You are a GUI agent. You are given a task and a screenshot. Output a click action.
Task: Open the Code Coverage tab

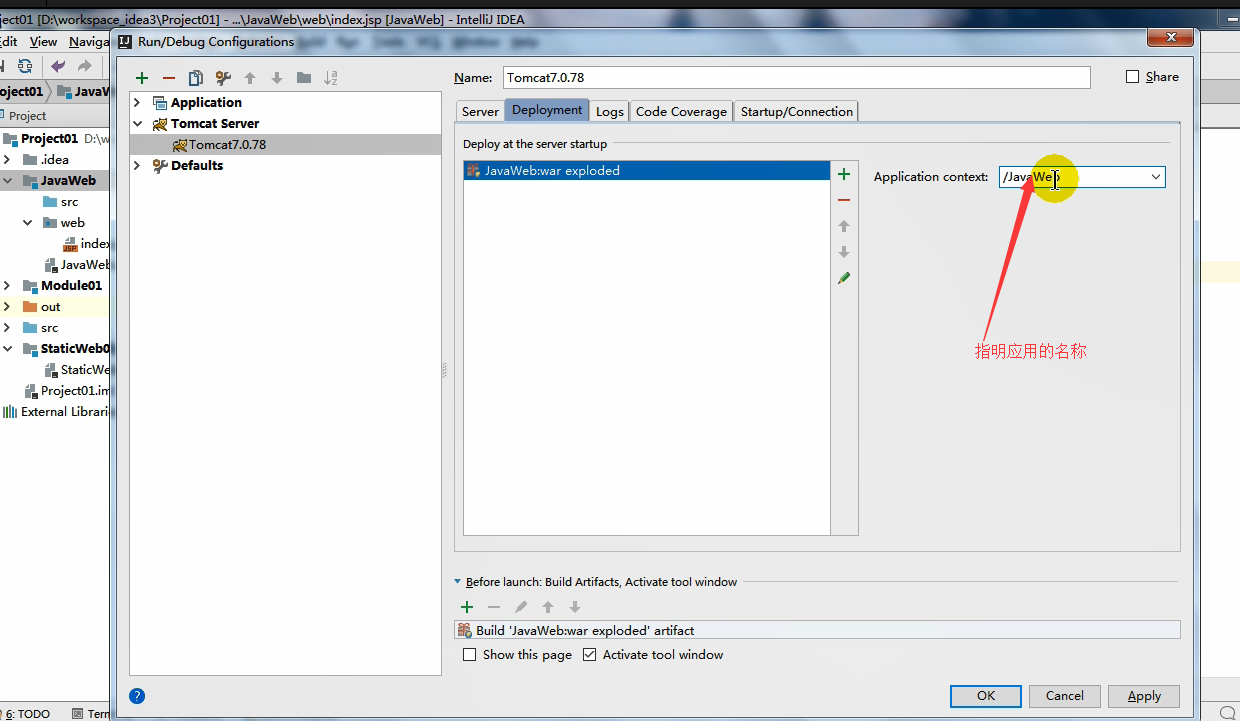pyautogui.click(x=681, y=111)
